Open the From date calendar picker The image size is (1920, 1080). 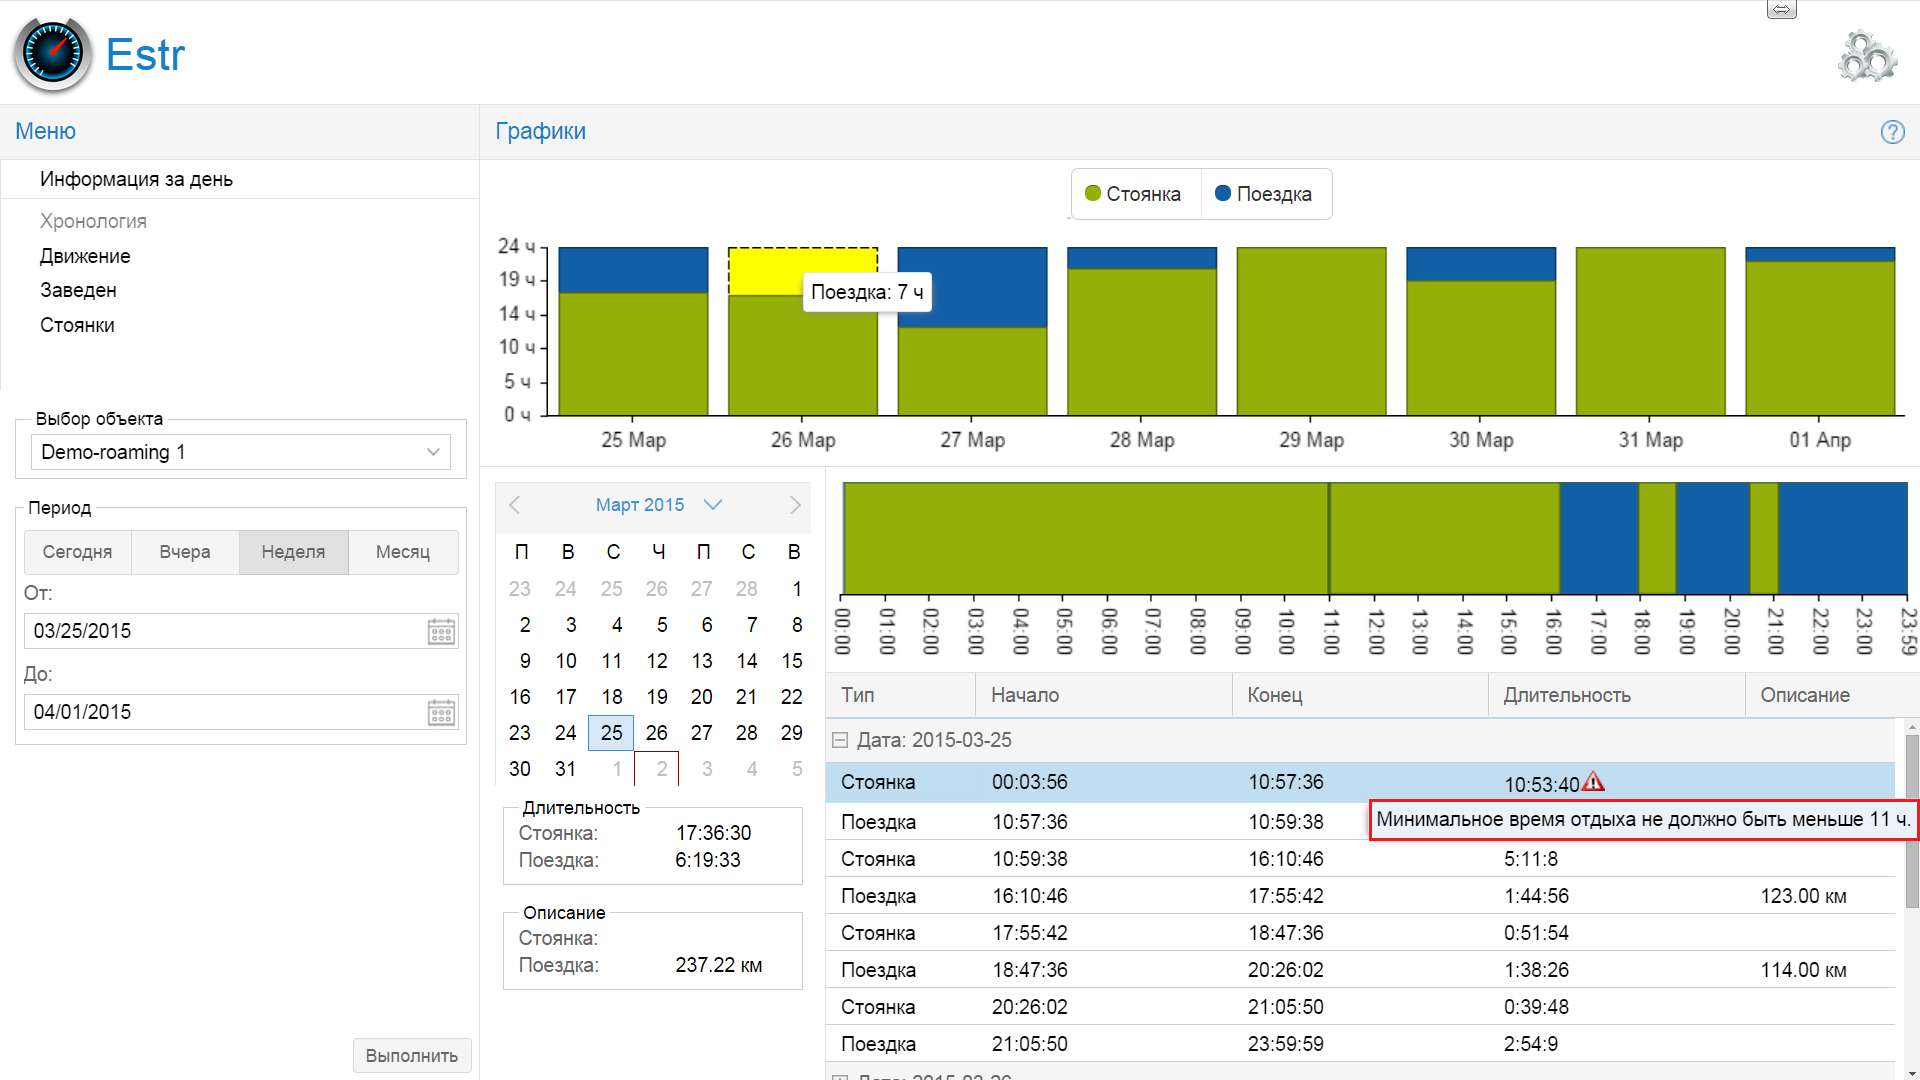[441, 631]
